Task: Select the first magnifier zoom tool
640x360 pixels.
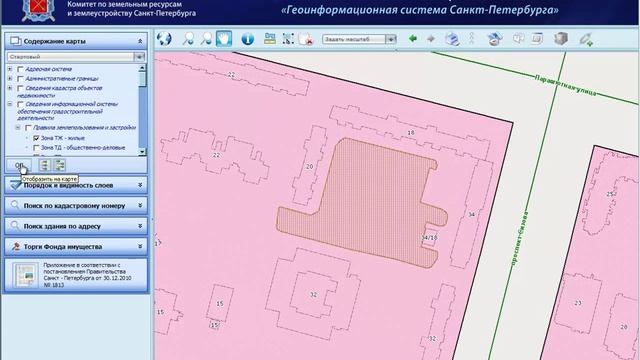Action: coord(188,39)
